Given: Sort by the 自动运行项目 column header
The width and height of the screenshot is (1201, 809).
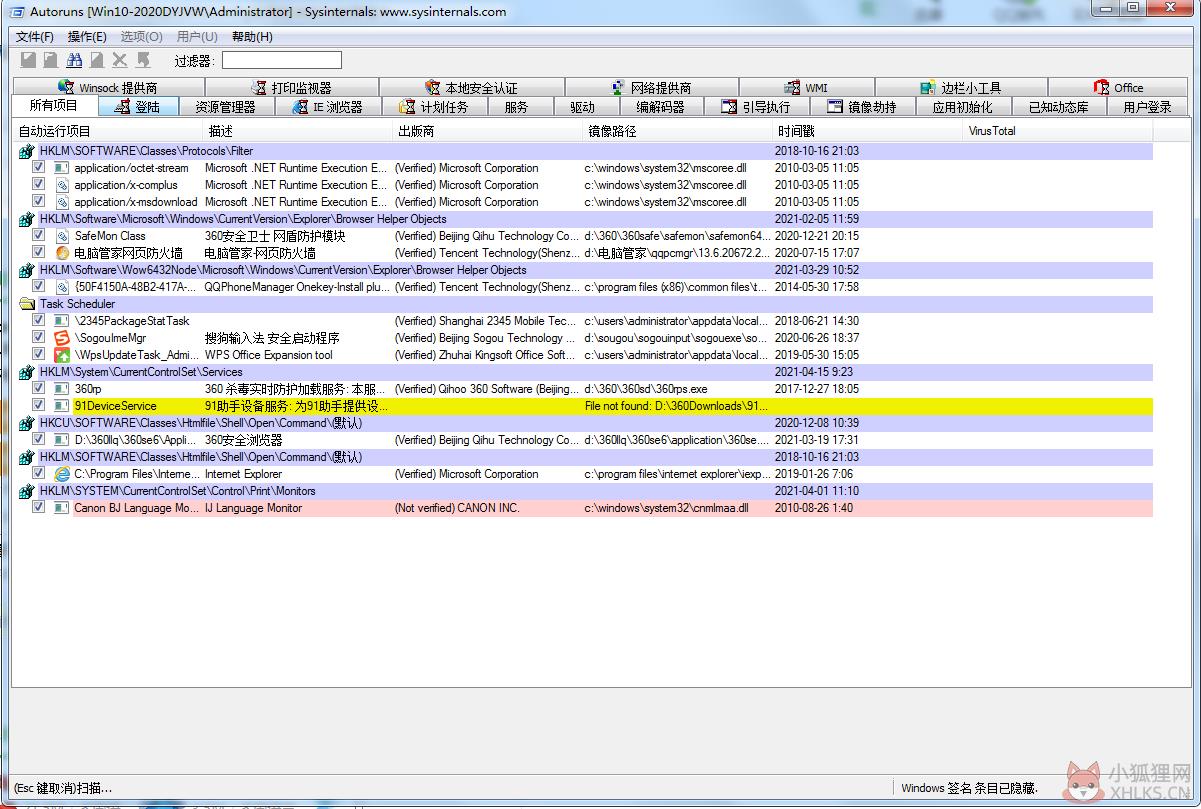Looking at the screenshot, I should click(108, 131).
